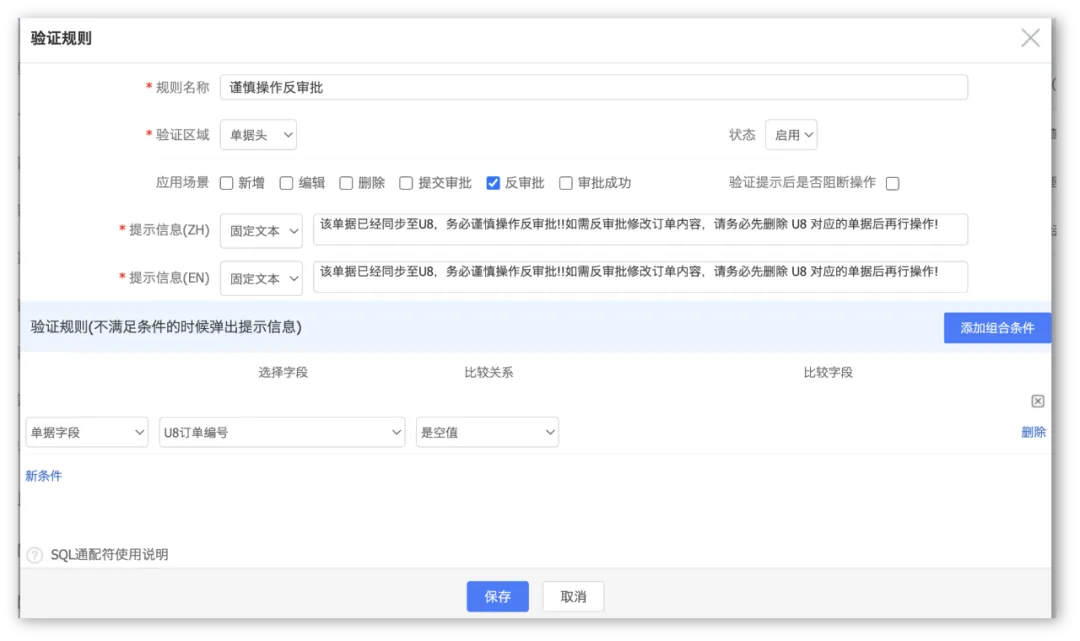Screen dimensions: 1080x641
Task: Check the 删除 scenario checkbox
Action: tap(346, 183)
